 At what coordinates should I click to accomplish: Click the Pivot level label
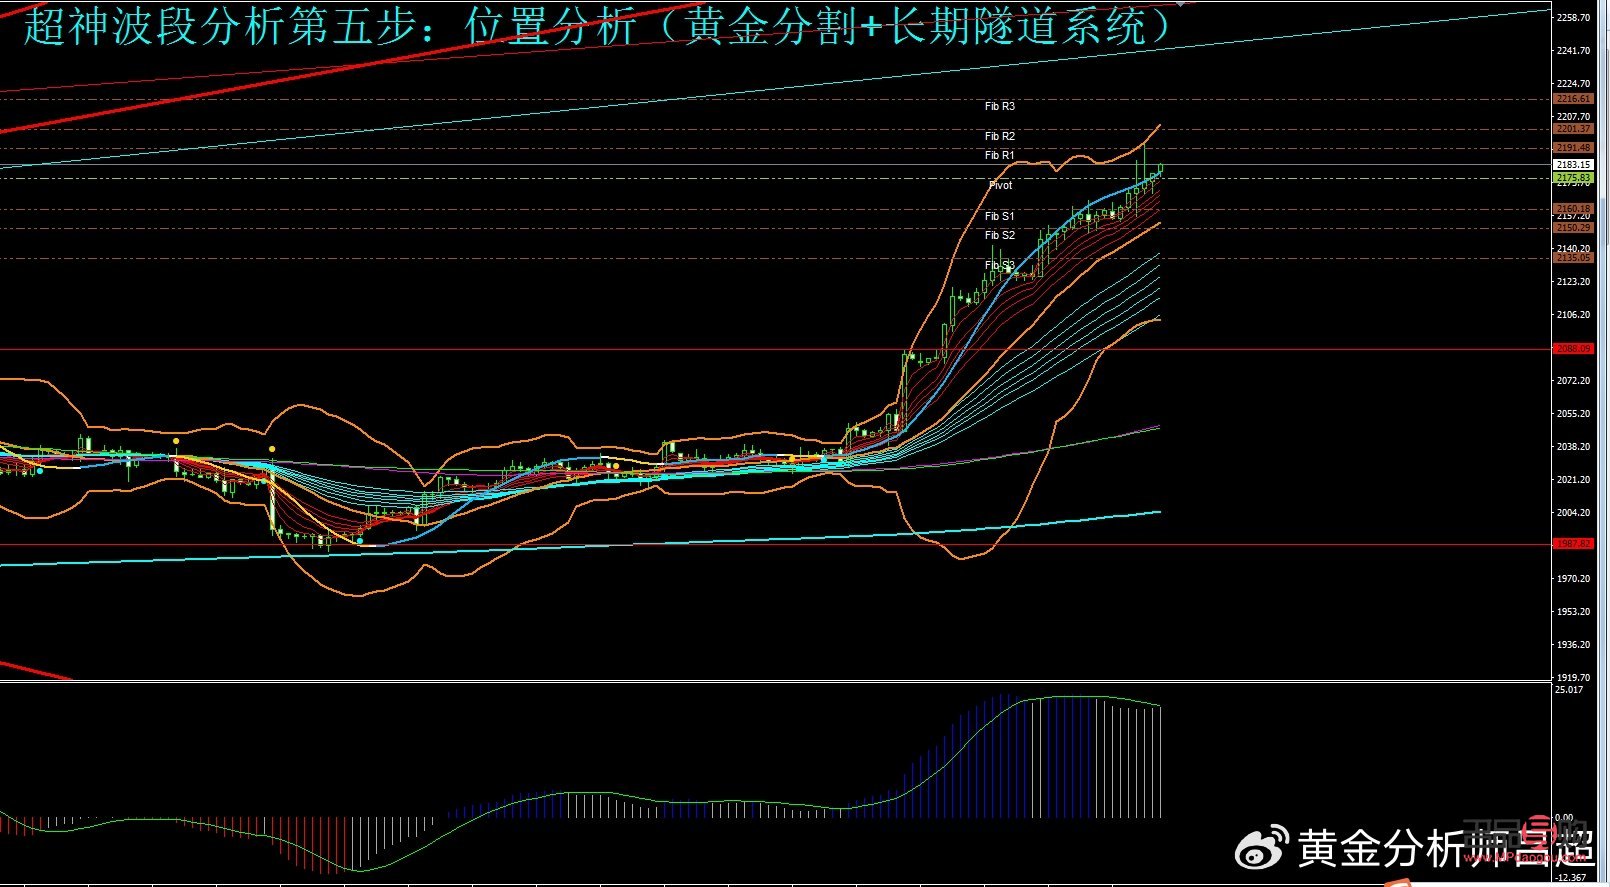click(x=1000, y=185)
